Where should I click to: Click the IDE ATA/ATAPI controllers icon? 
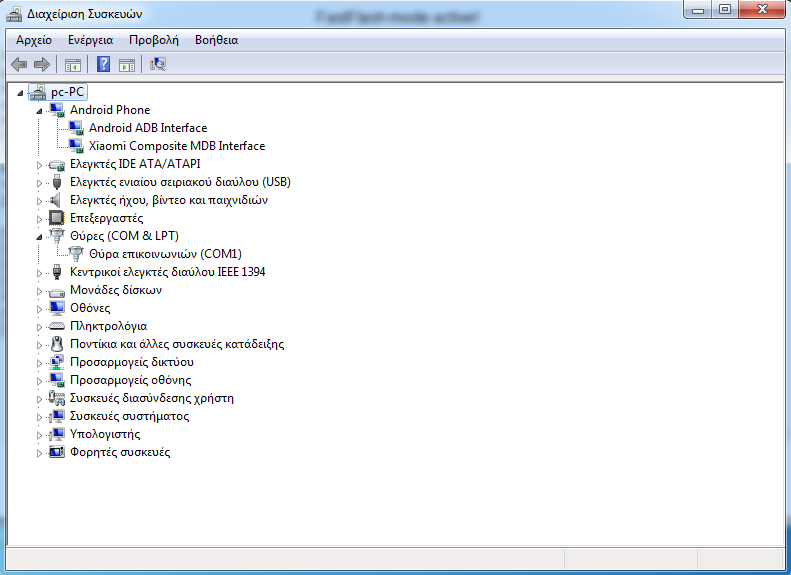[x=57, y=164]
